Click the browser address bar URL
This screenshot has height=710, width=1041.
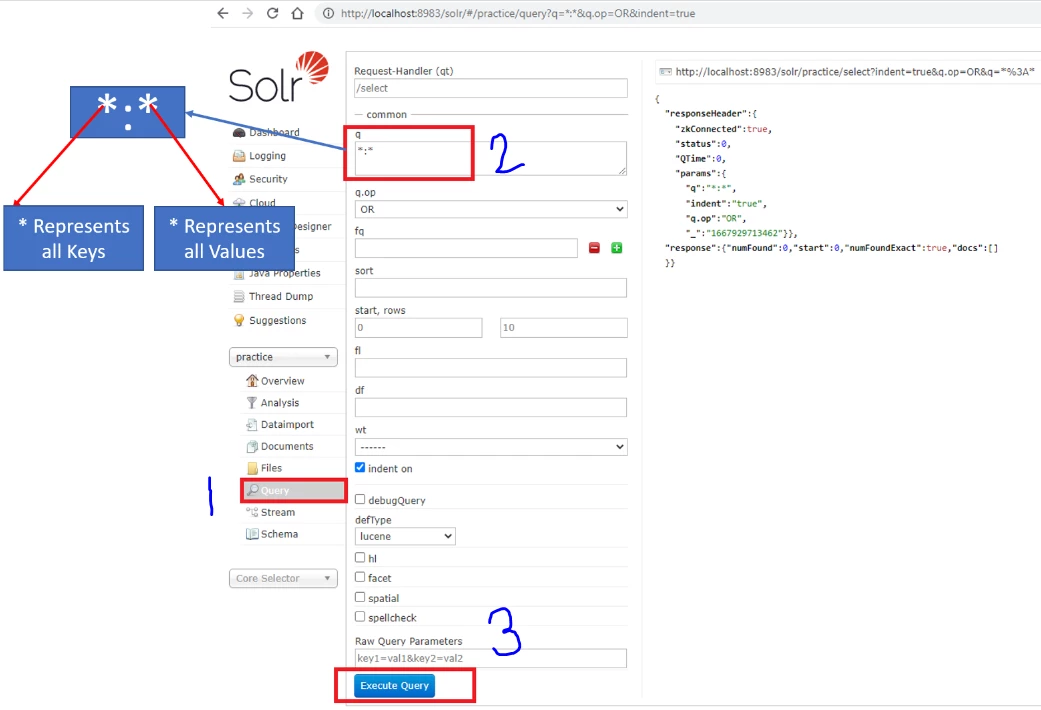click(518, 13)
